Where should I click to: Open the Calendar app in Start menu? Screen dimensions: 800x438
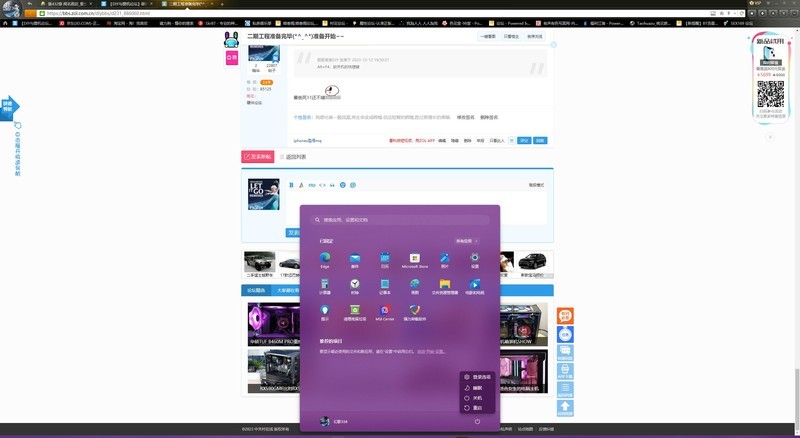tap(385, 259)
